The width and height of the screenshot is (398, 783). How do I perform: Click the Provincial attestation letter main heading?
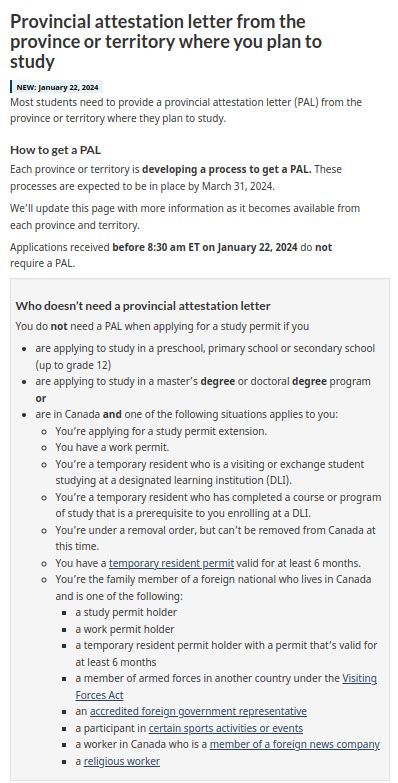pyautogui.click(x=166, y=41)
